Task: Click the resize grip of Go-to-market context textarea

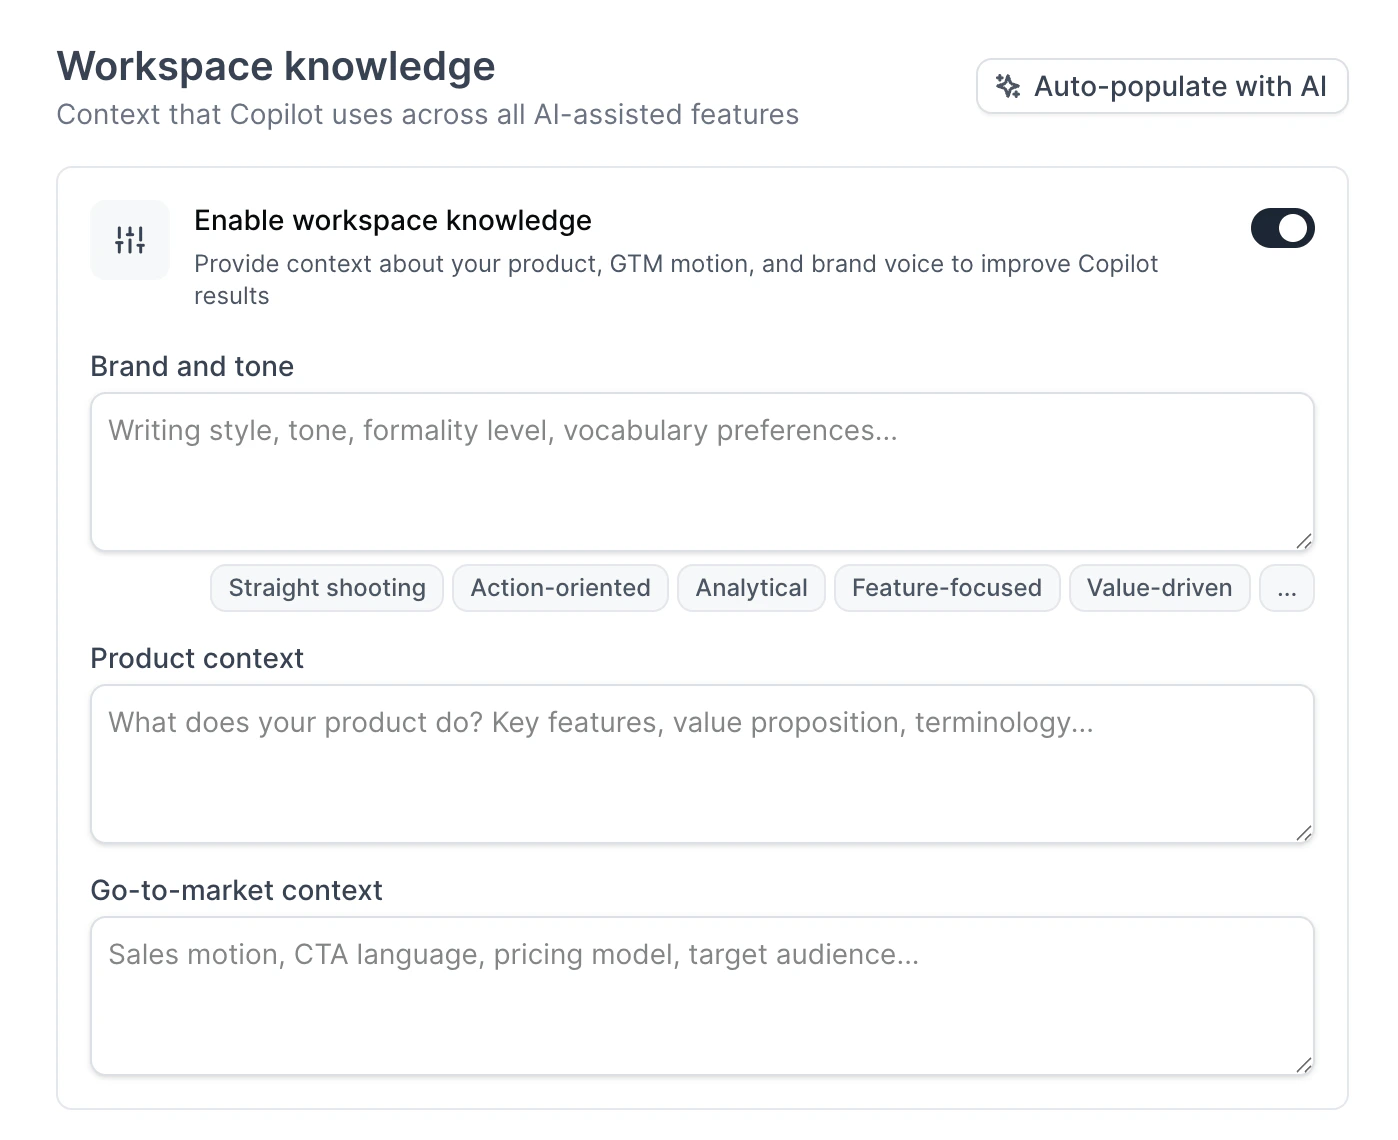Action: (x=1303, y=1066)
